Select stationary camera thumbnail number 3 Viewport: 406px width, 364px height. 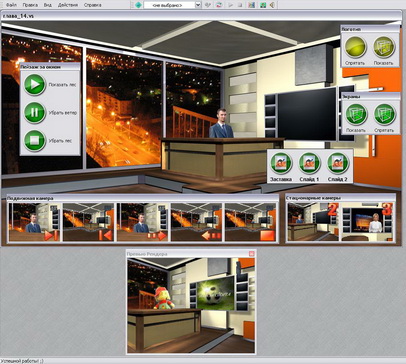[x=367, y=222]
